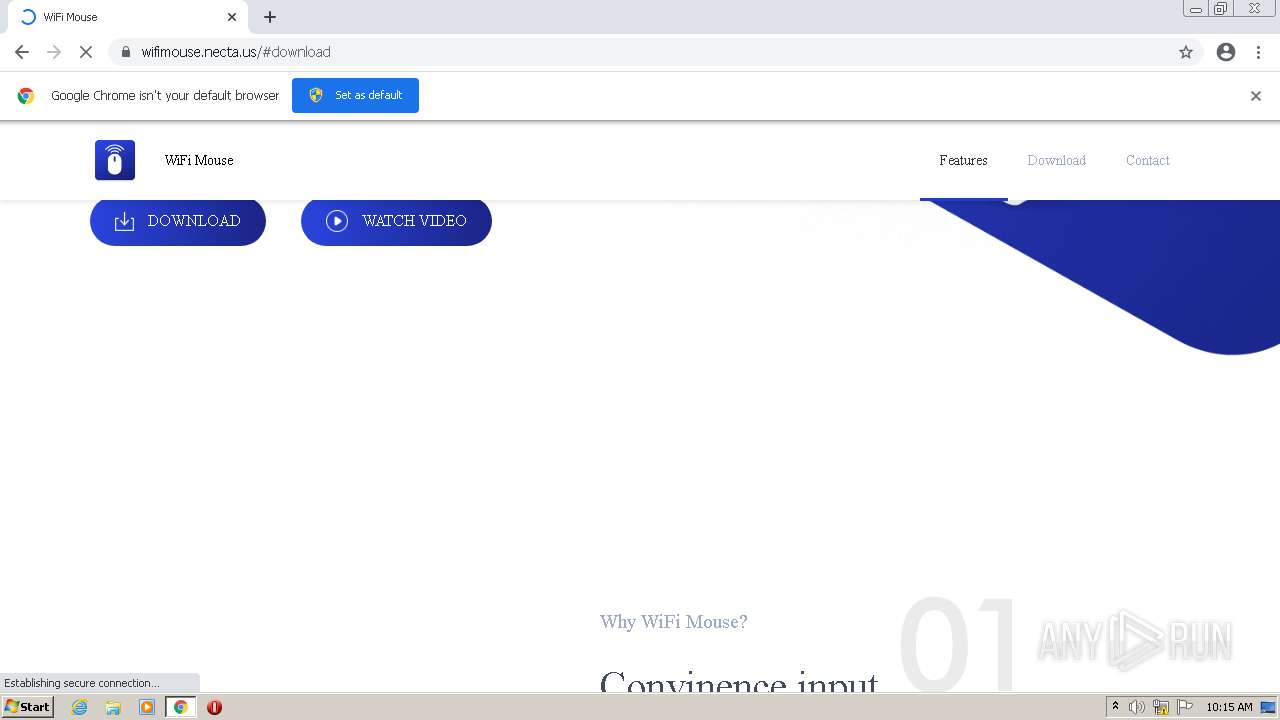Viewport: 1280px width, 720px height.
Task: Go to the Features nav item
Action: pos(963,160)
